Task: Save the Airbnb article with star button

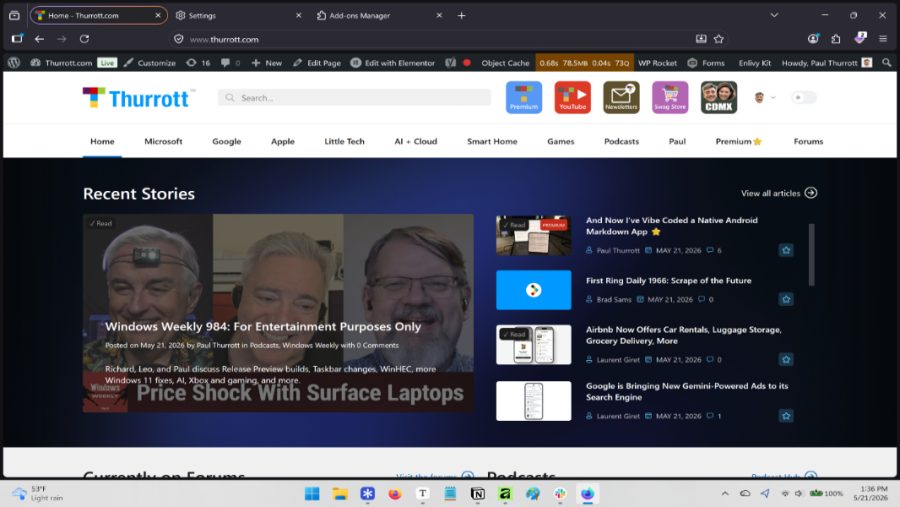Action: [786, 359]
